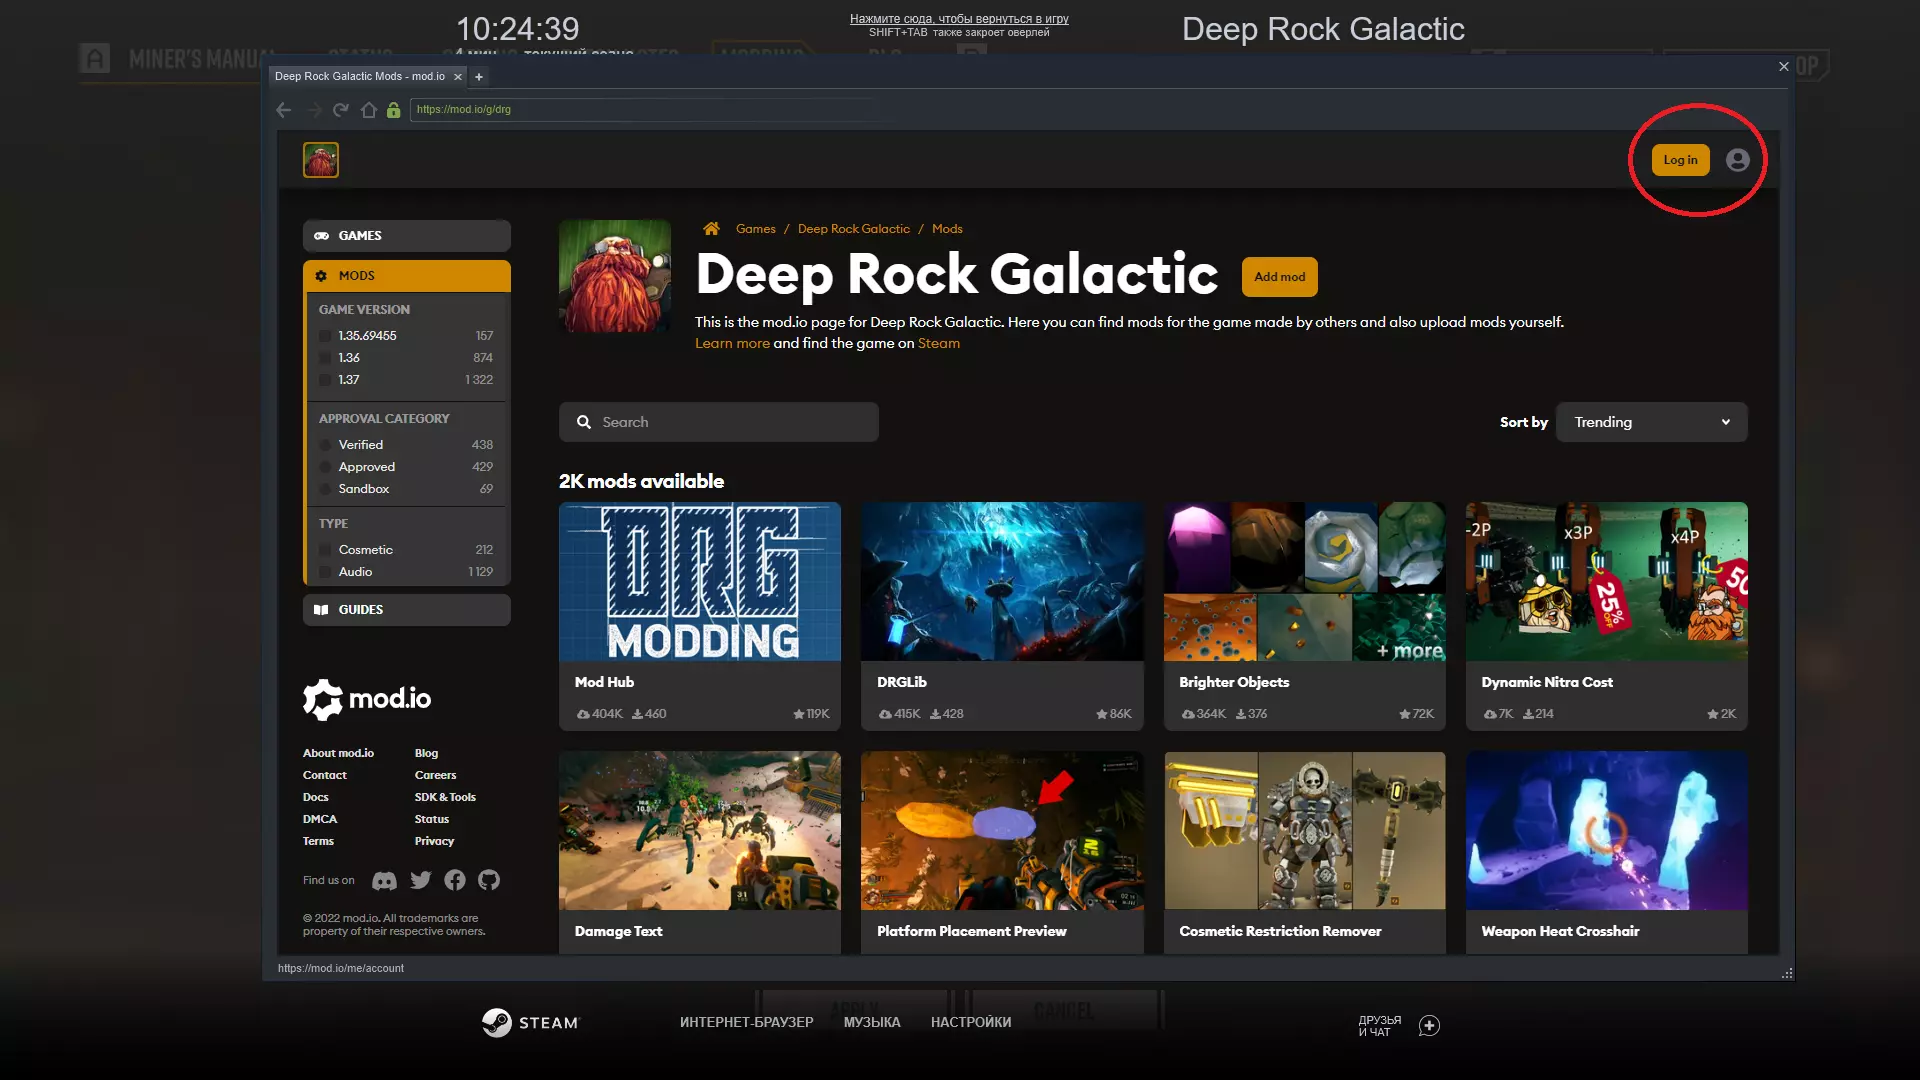Image resolution: width=1920 pixels, height=1080 pixels.
Task: Select ИНТЕРНЕТ-БРАУЗЕР in Steam overlay menu
Action: 746,1022
